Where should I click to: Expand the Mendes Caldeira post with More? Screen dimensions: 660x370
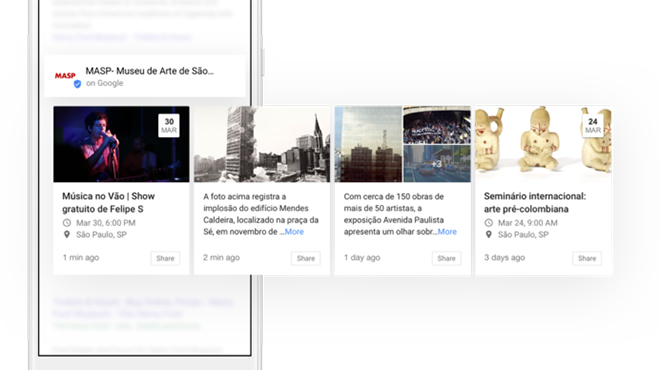(x=294, y=232)
